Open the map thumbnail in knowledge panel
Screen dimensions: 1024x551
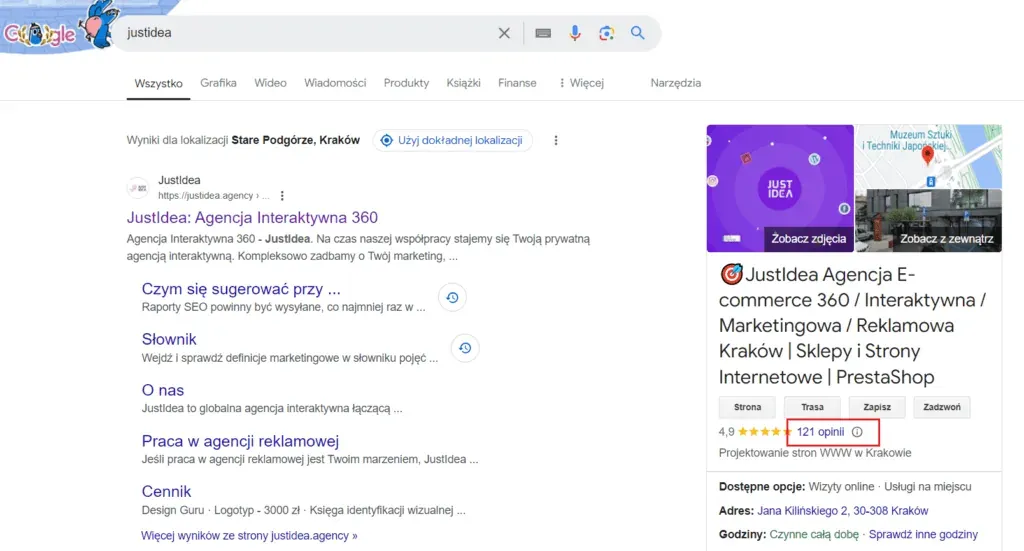[929, 157]
